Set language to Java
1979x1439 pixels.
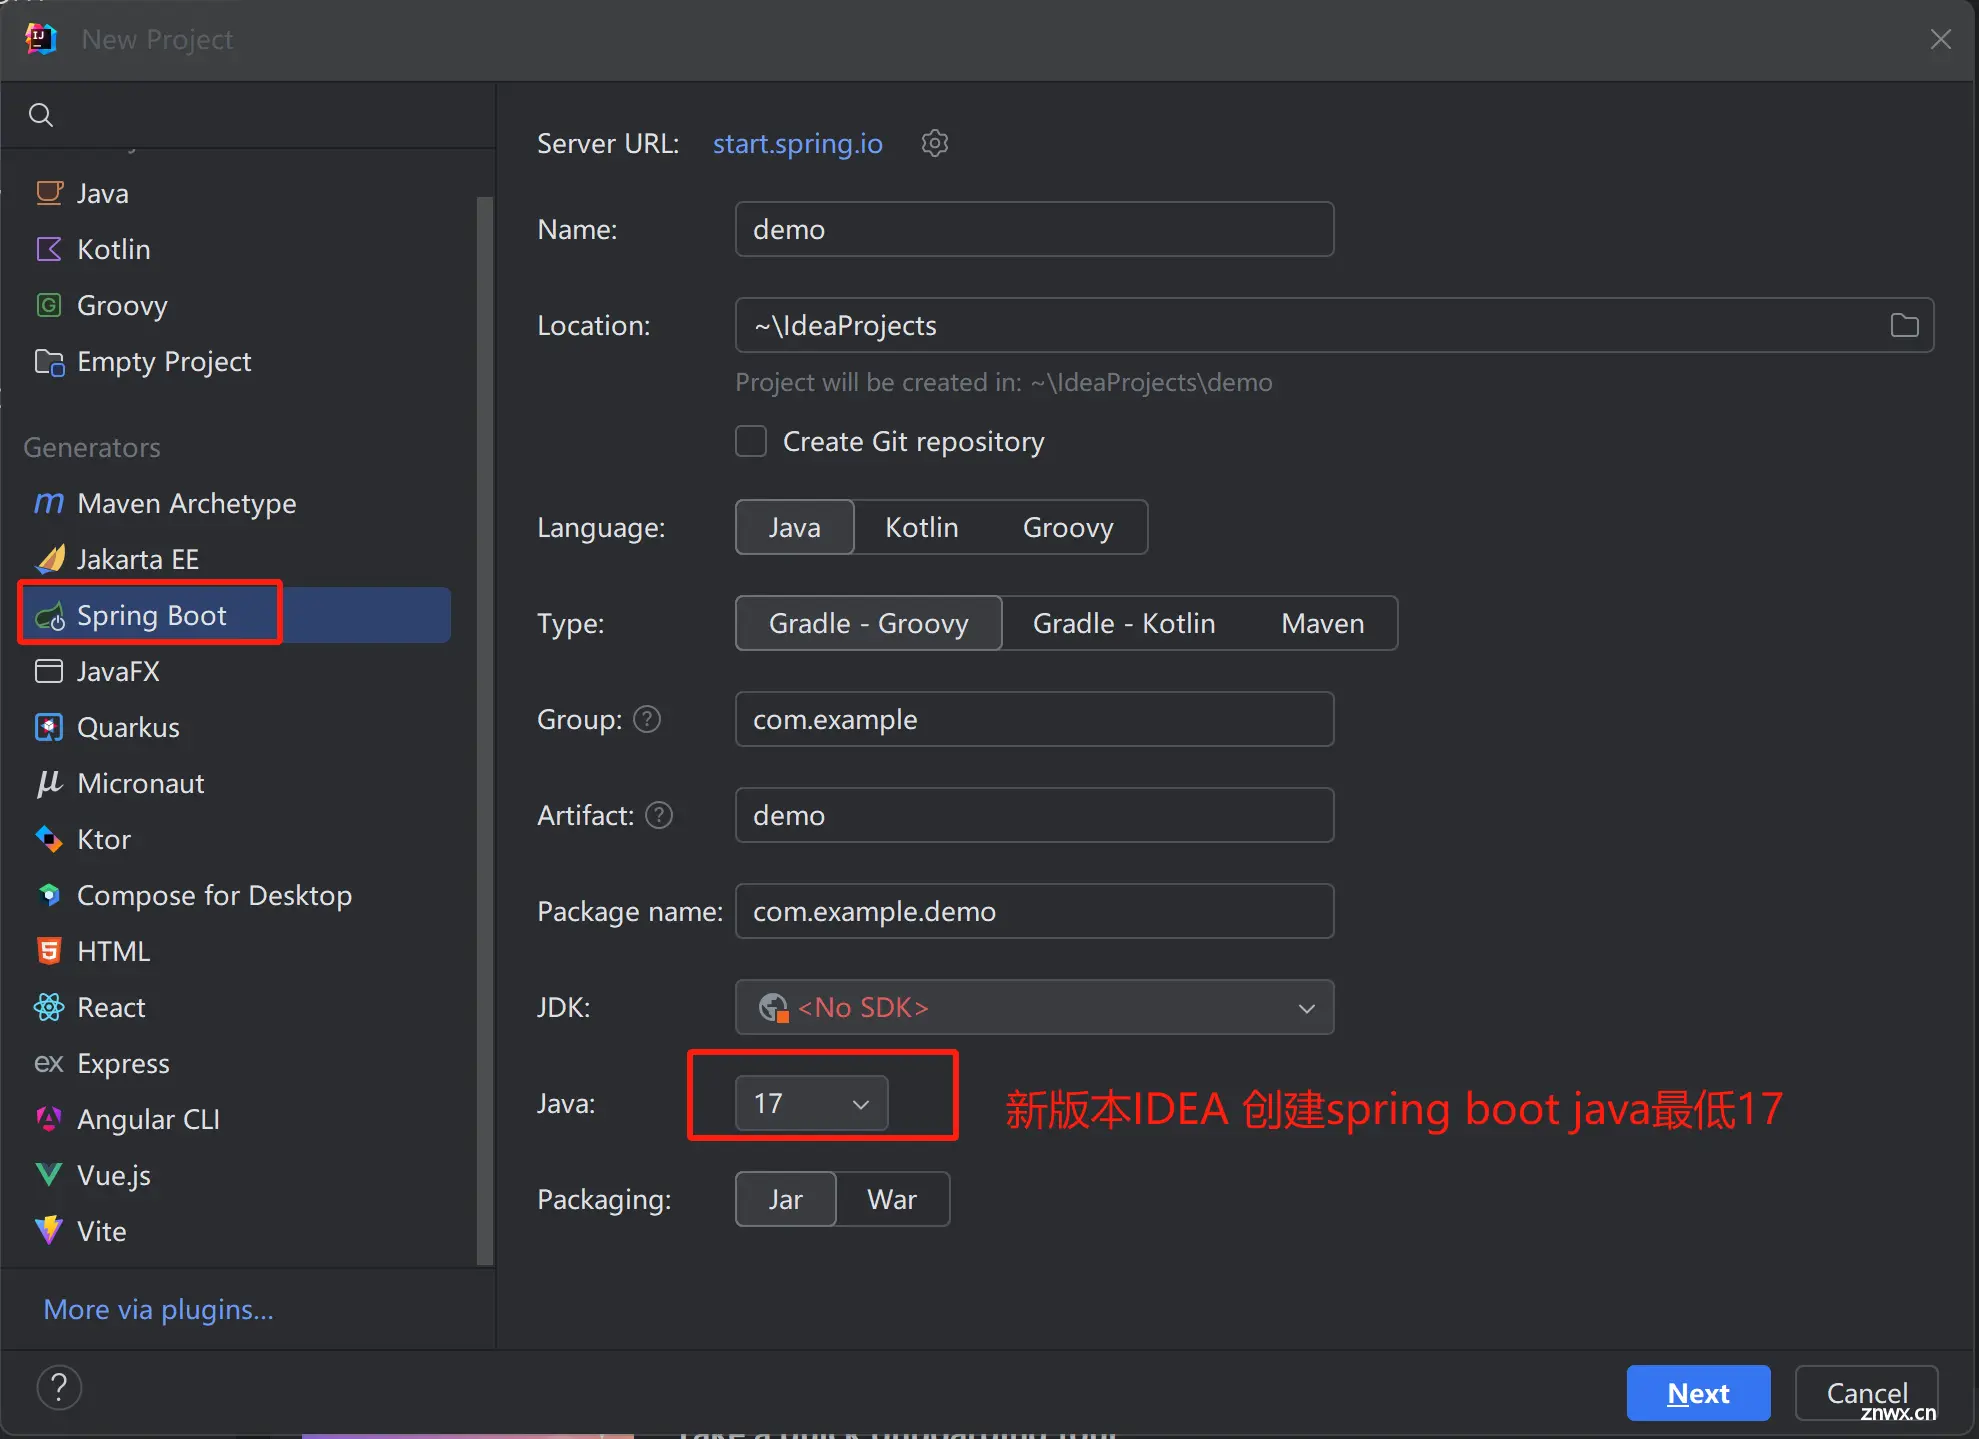coord(795,527)
